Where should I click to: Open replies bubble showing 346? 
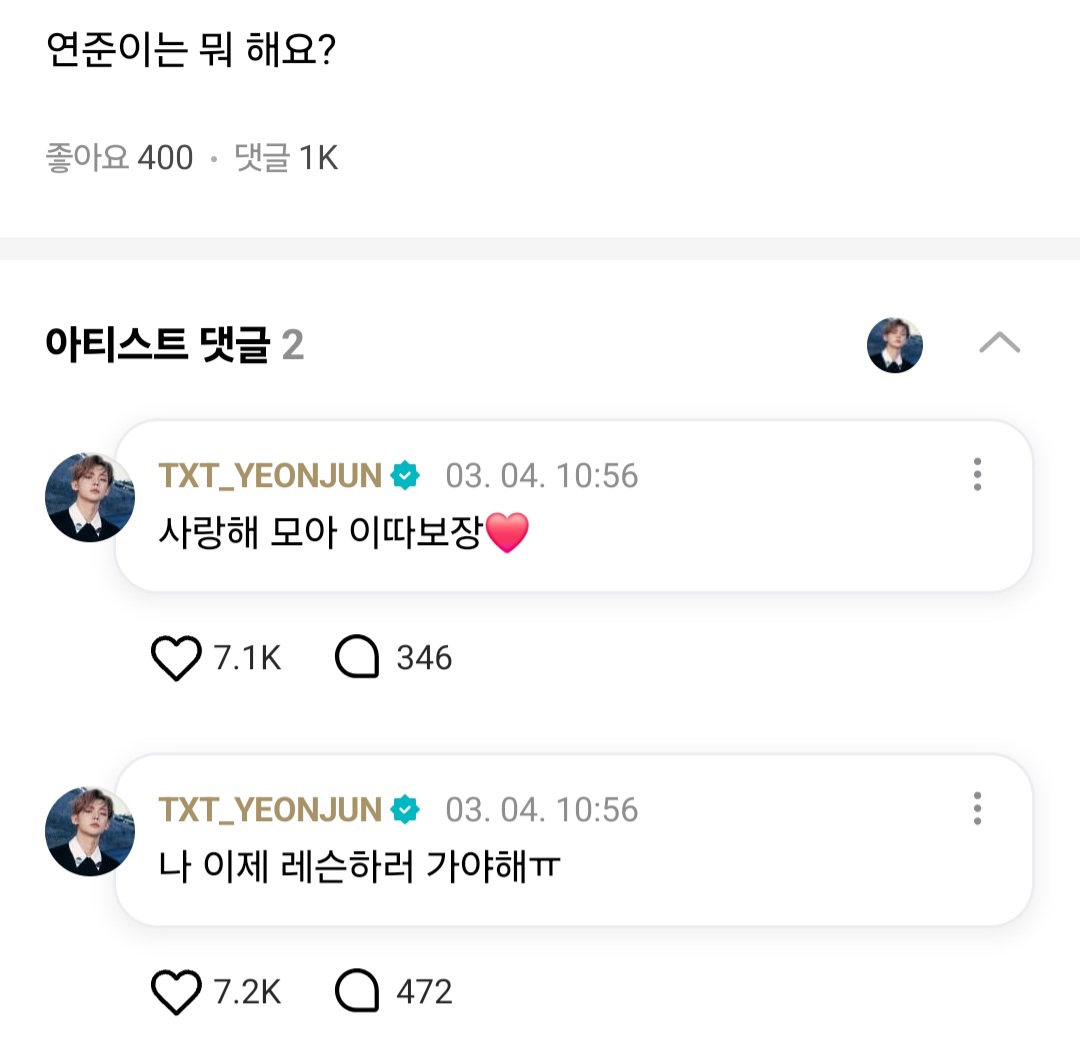[x=357, y=659]
